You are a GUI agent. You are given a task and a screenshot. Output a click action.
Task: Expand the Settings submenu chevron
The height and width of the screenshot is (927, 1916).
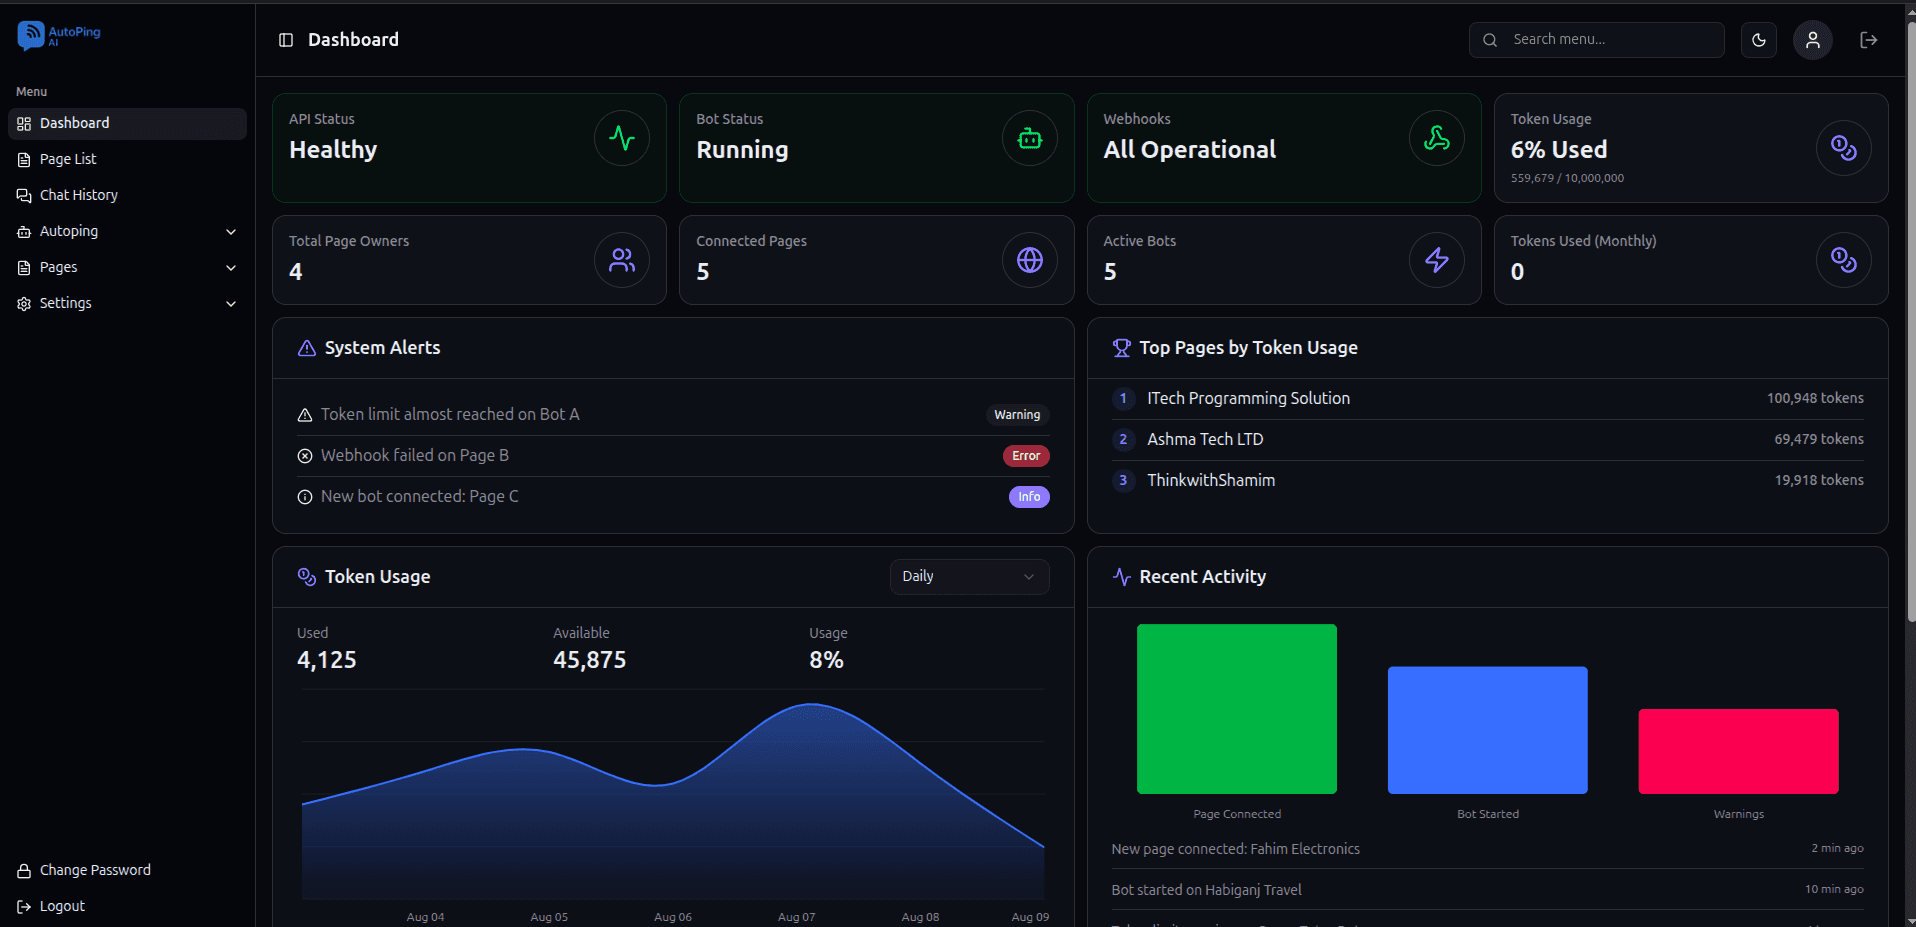click(x=231, y=303)
